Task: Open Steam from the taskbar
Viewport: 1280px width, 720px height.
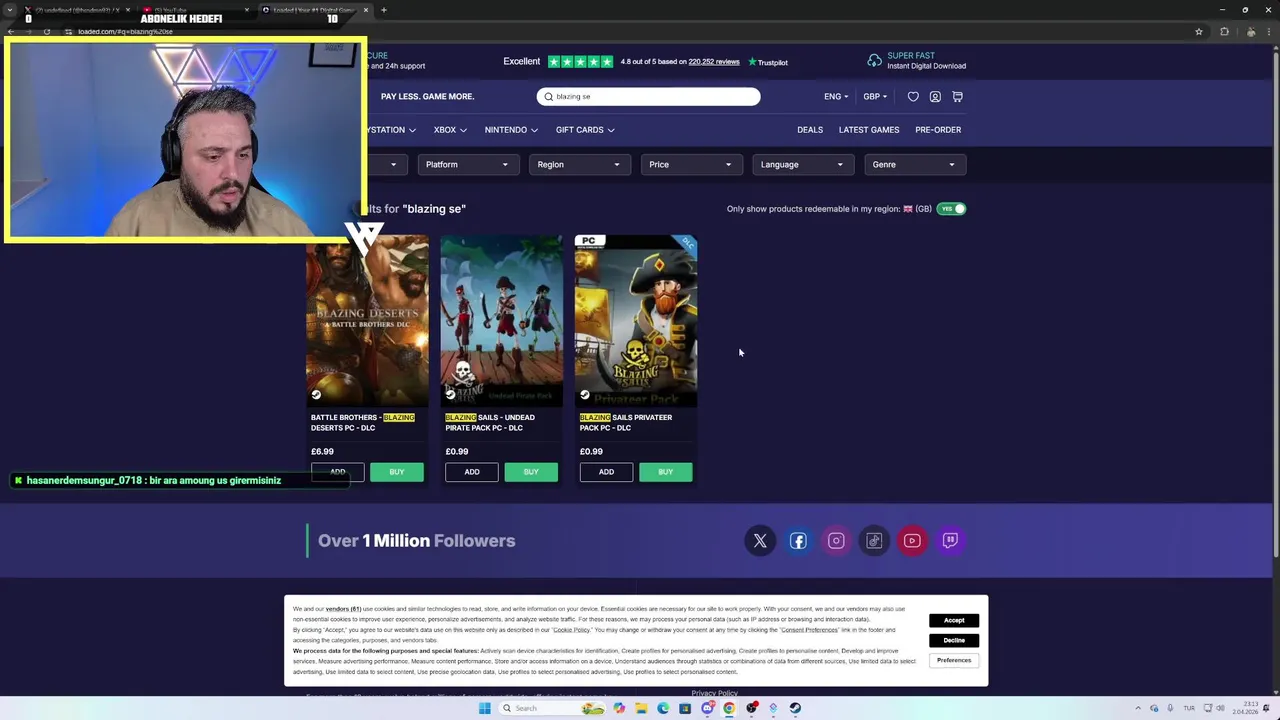Action: point(795,708)
